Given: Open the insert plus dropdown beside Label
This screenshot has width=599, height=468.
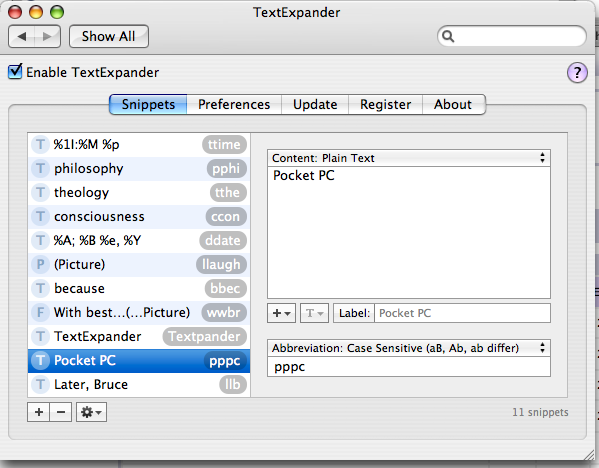Looking at the screenshot, I should pos(282,313).
